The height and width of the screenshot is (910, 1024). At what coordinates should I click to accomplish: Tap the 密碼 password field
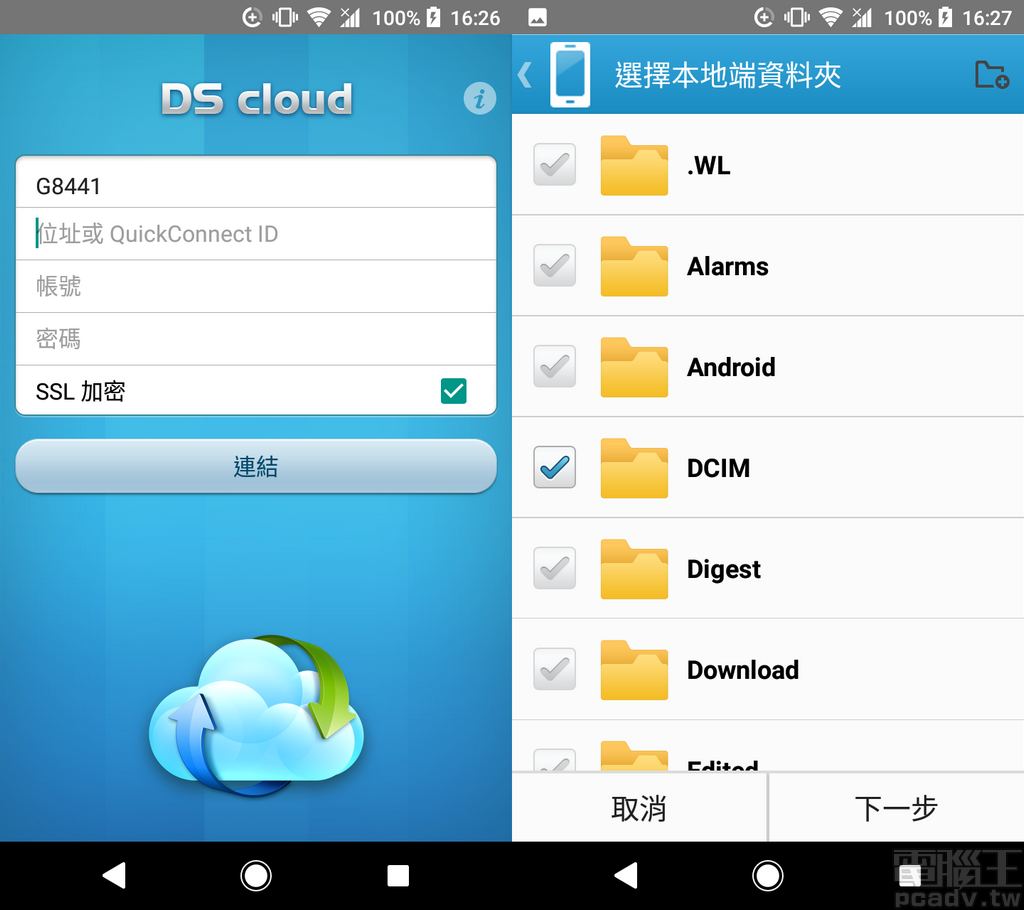coord(256,338)
